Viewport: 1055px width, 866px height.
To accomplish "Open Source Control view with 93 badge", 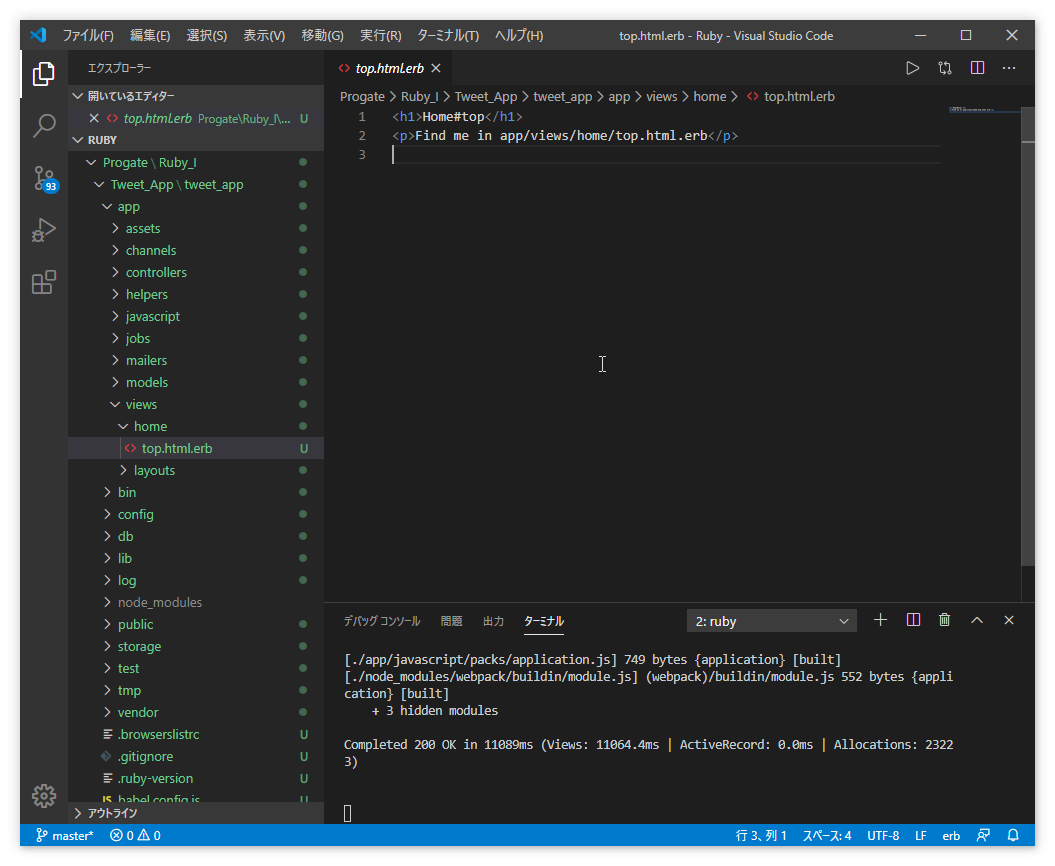I will [44, 179].
